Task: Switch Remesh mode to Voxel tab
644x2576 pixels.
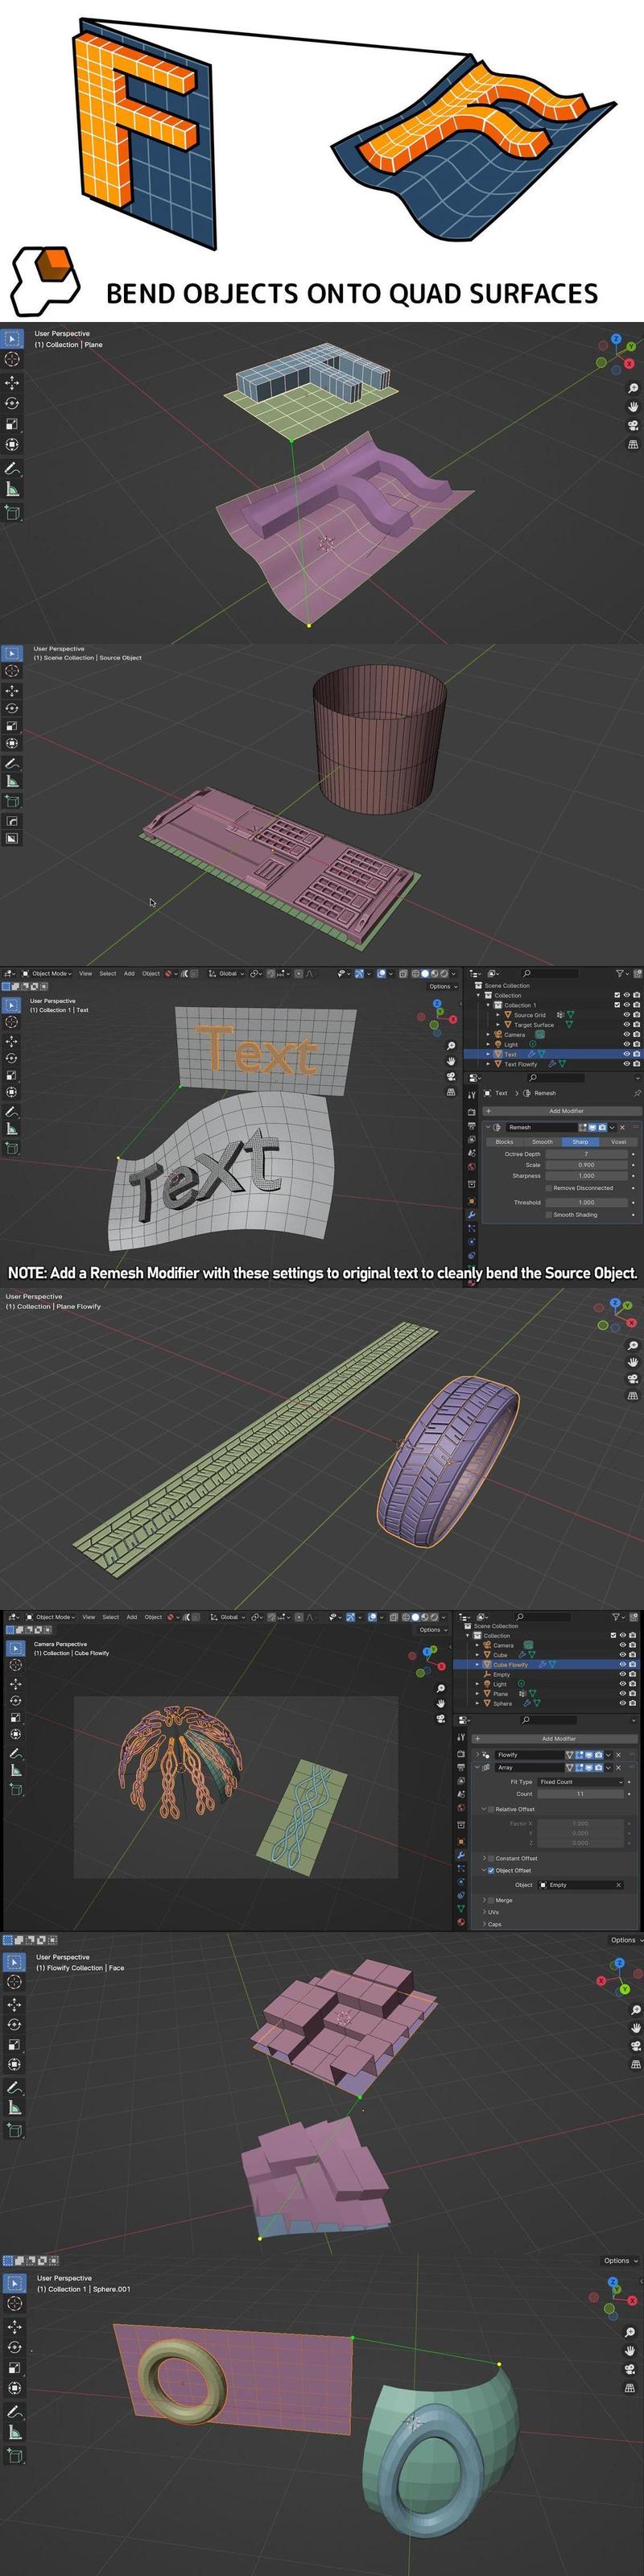Action: tap(619, 1141)
